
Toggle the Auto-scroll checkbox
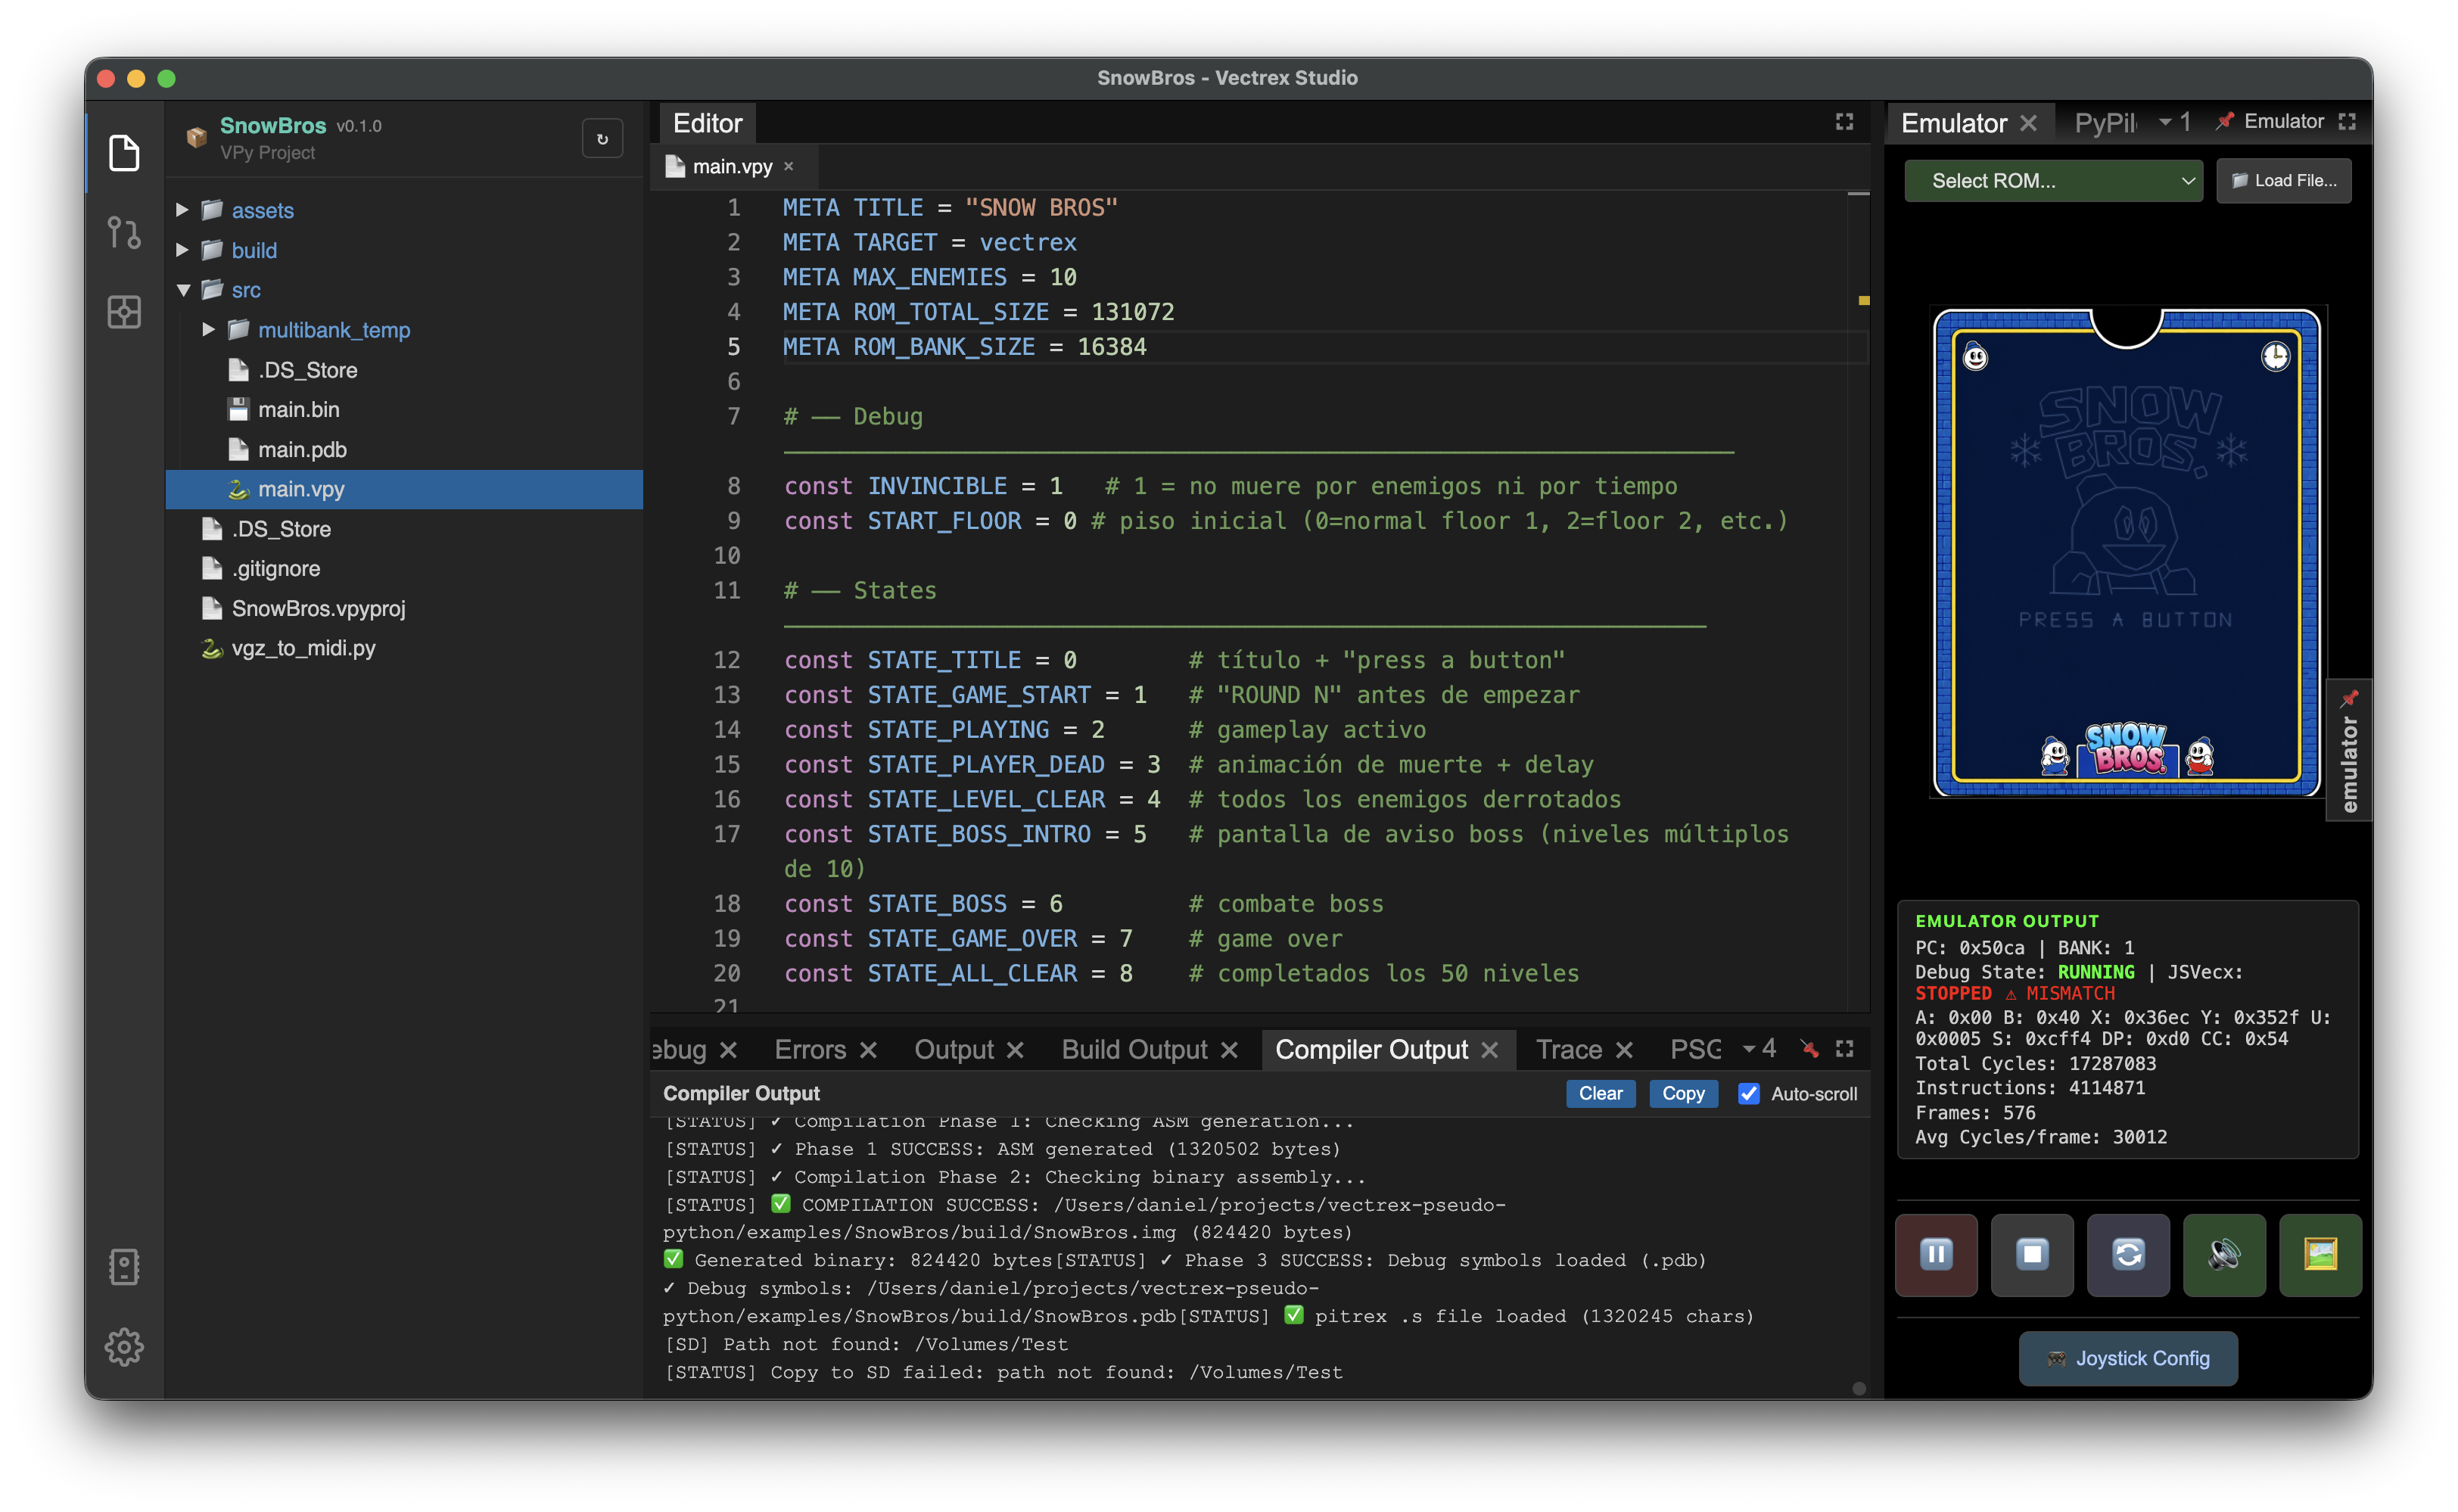[x=1748, y=1093]
